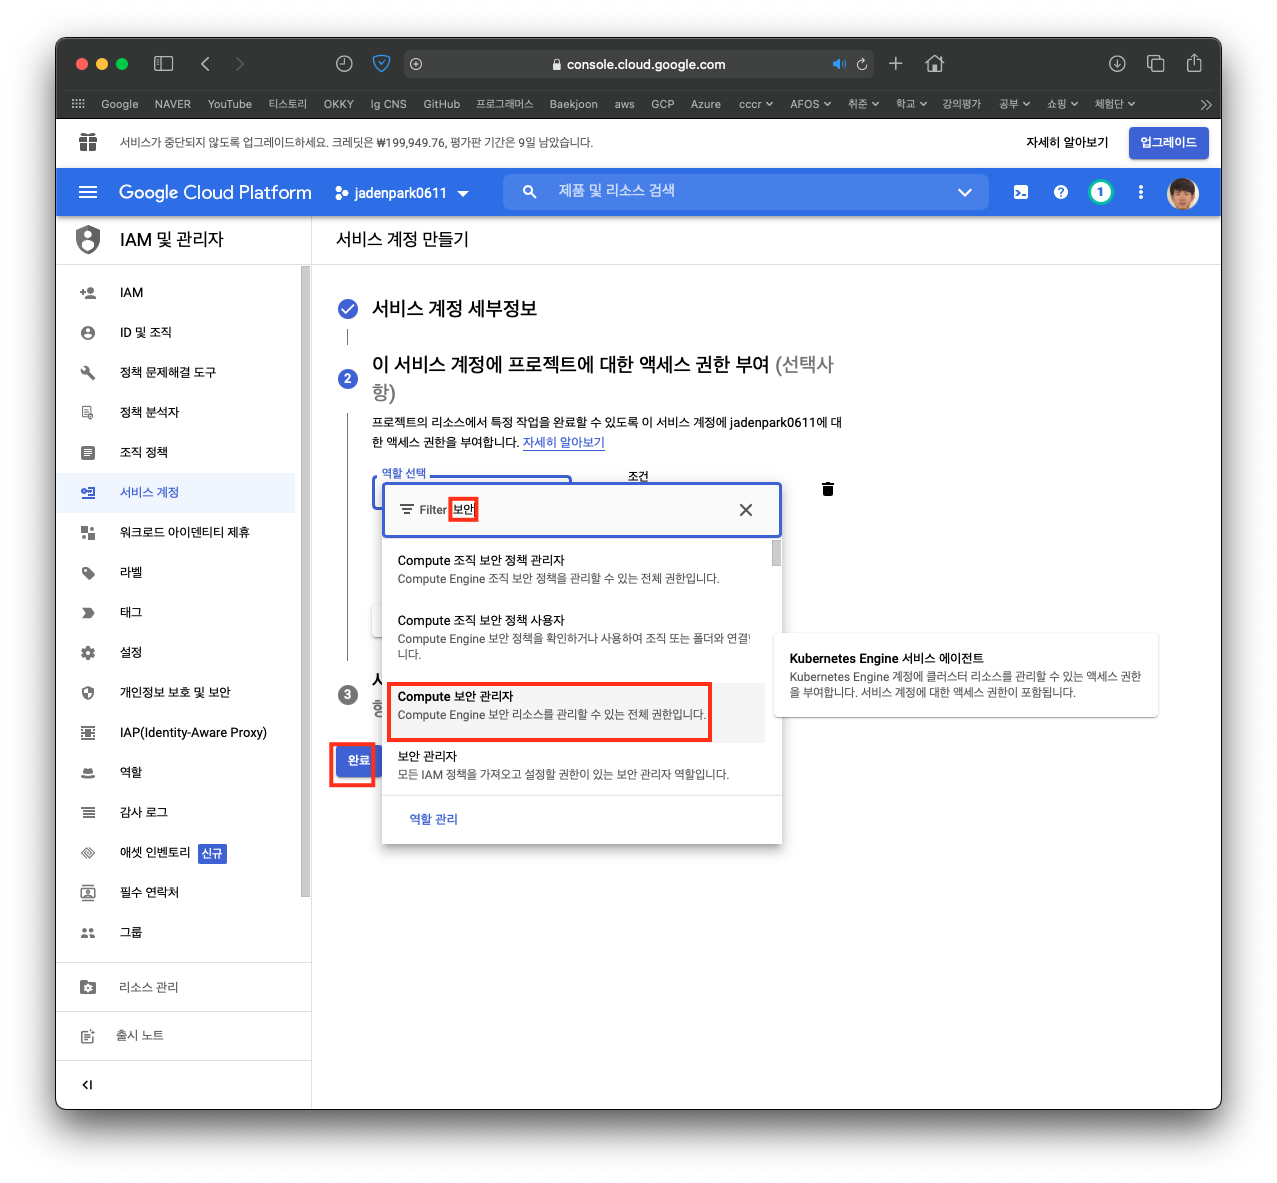
Task: Open 설정 sidebar item
Action: [176, 653]
